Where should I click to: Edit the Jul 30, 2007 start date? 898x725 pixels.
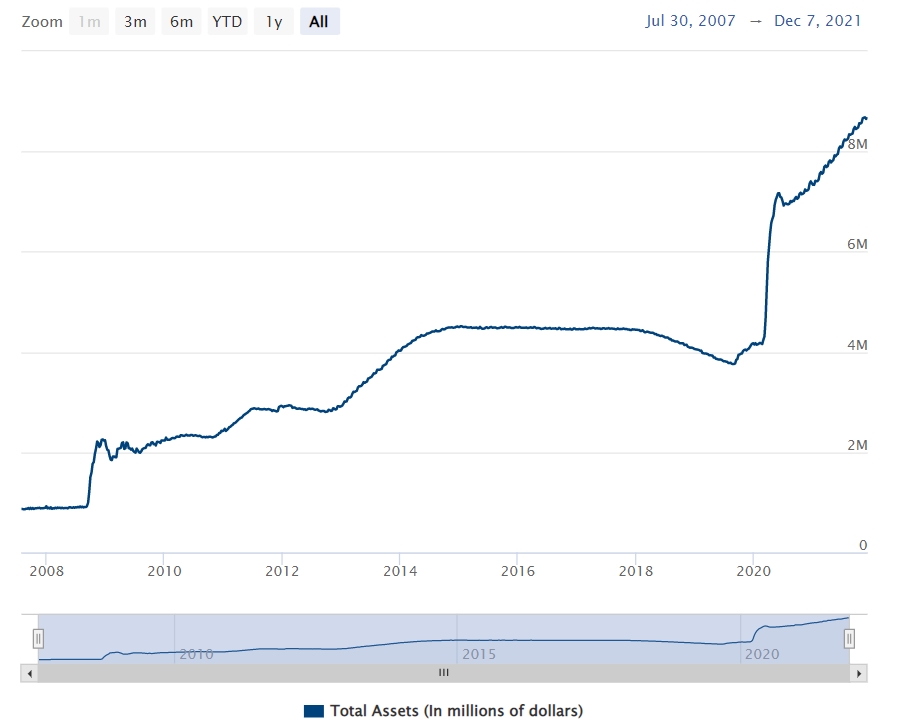point(691,21)
